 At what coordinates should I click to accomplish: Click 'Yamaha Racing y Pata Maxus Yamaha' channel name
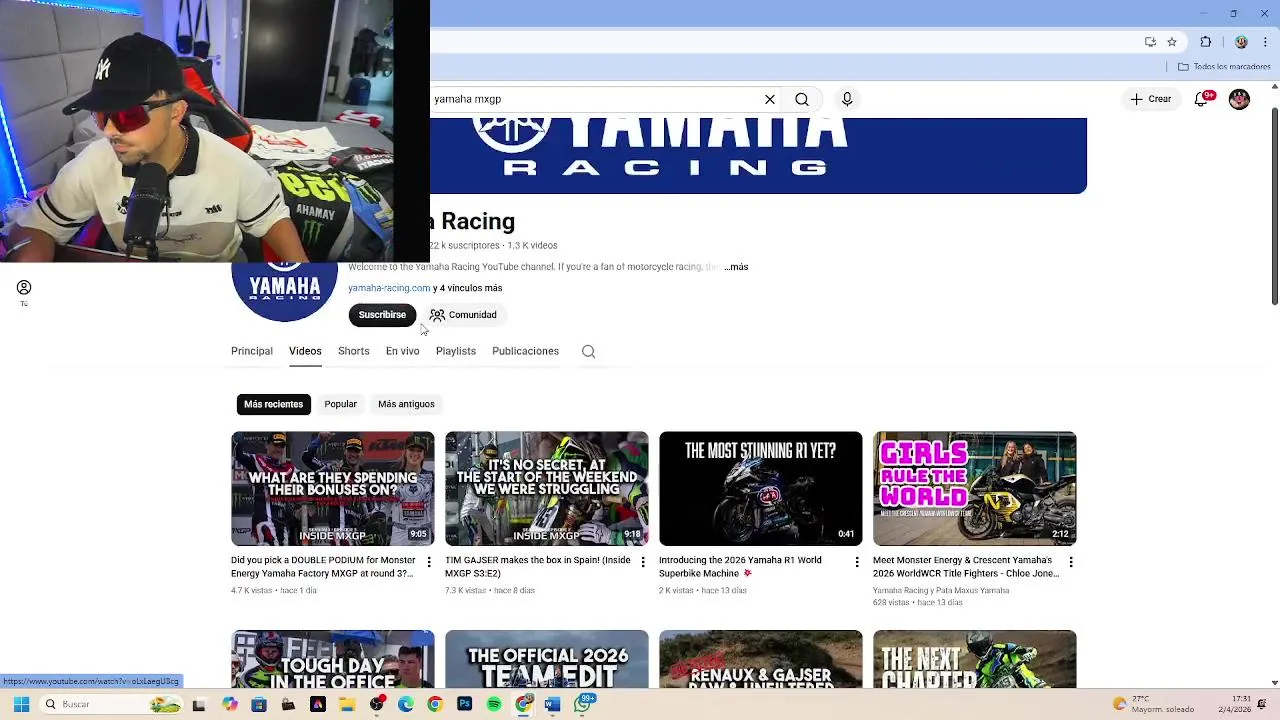point(941,590)
